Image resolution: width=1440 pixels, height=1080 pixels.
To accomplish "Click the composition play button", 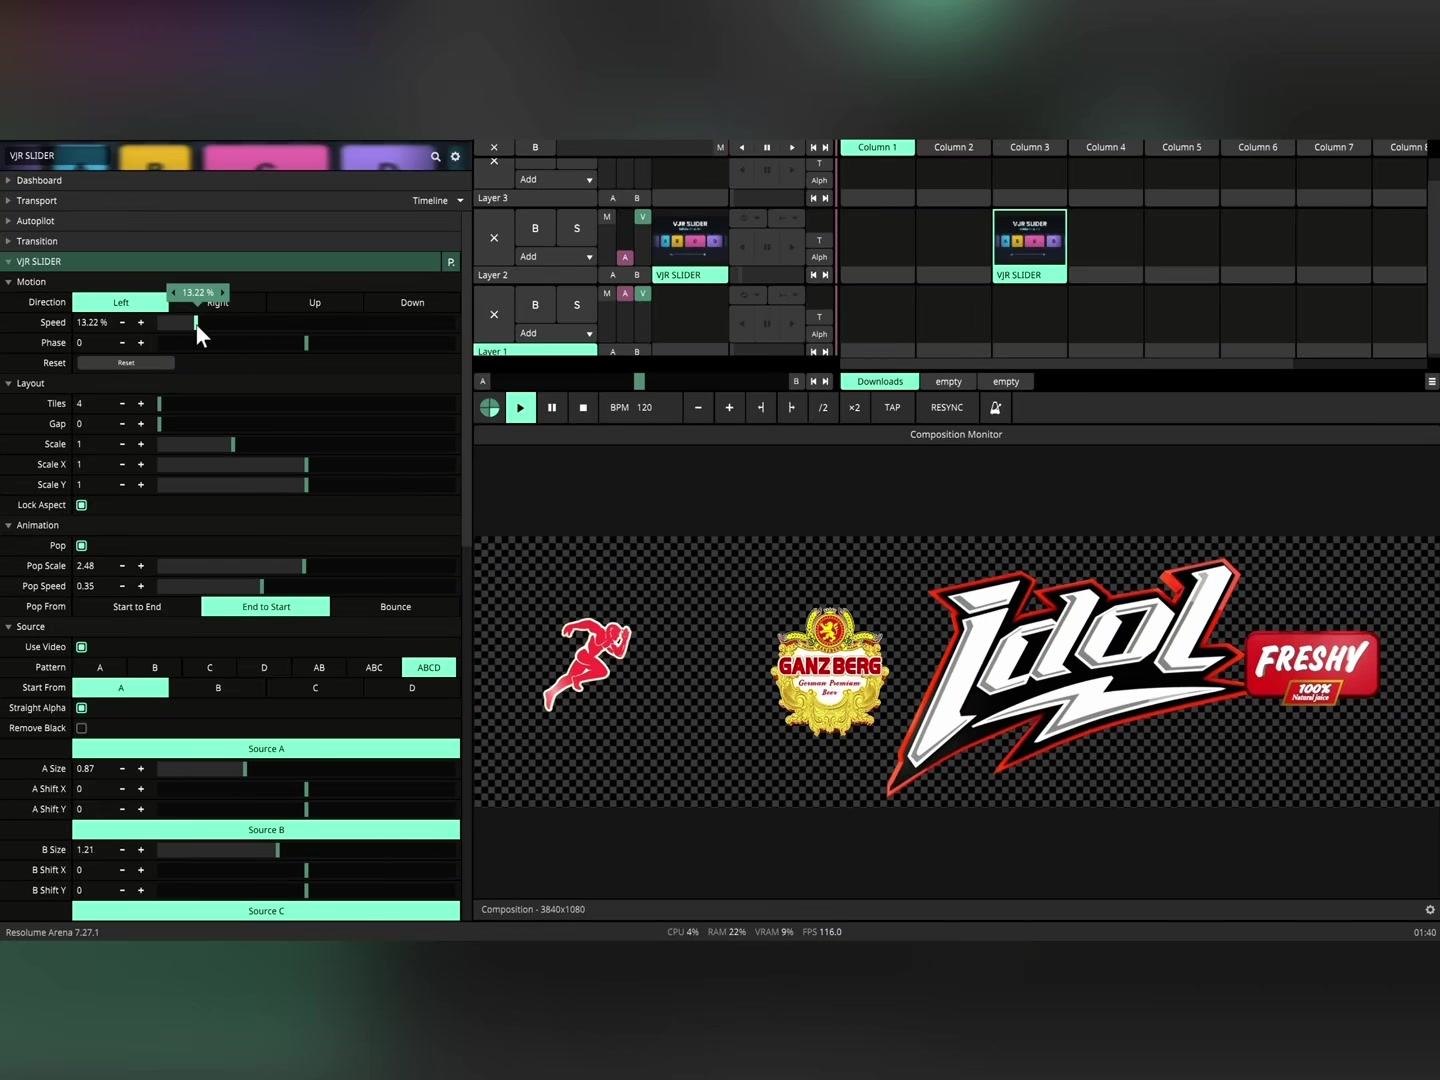I will point(520,408).
